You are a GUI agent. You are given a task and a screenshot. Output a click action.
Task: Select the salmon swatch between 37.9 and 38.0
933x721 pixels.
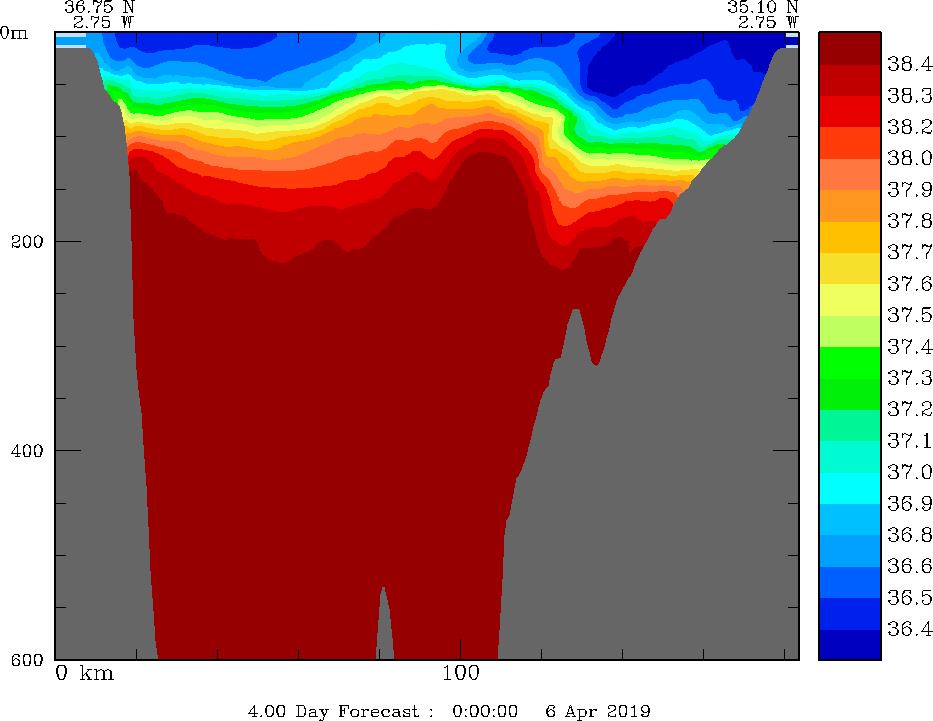(x=850, y=174)
